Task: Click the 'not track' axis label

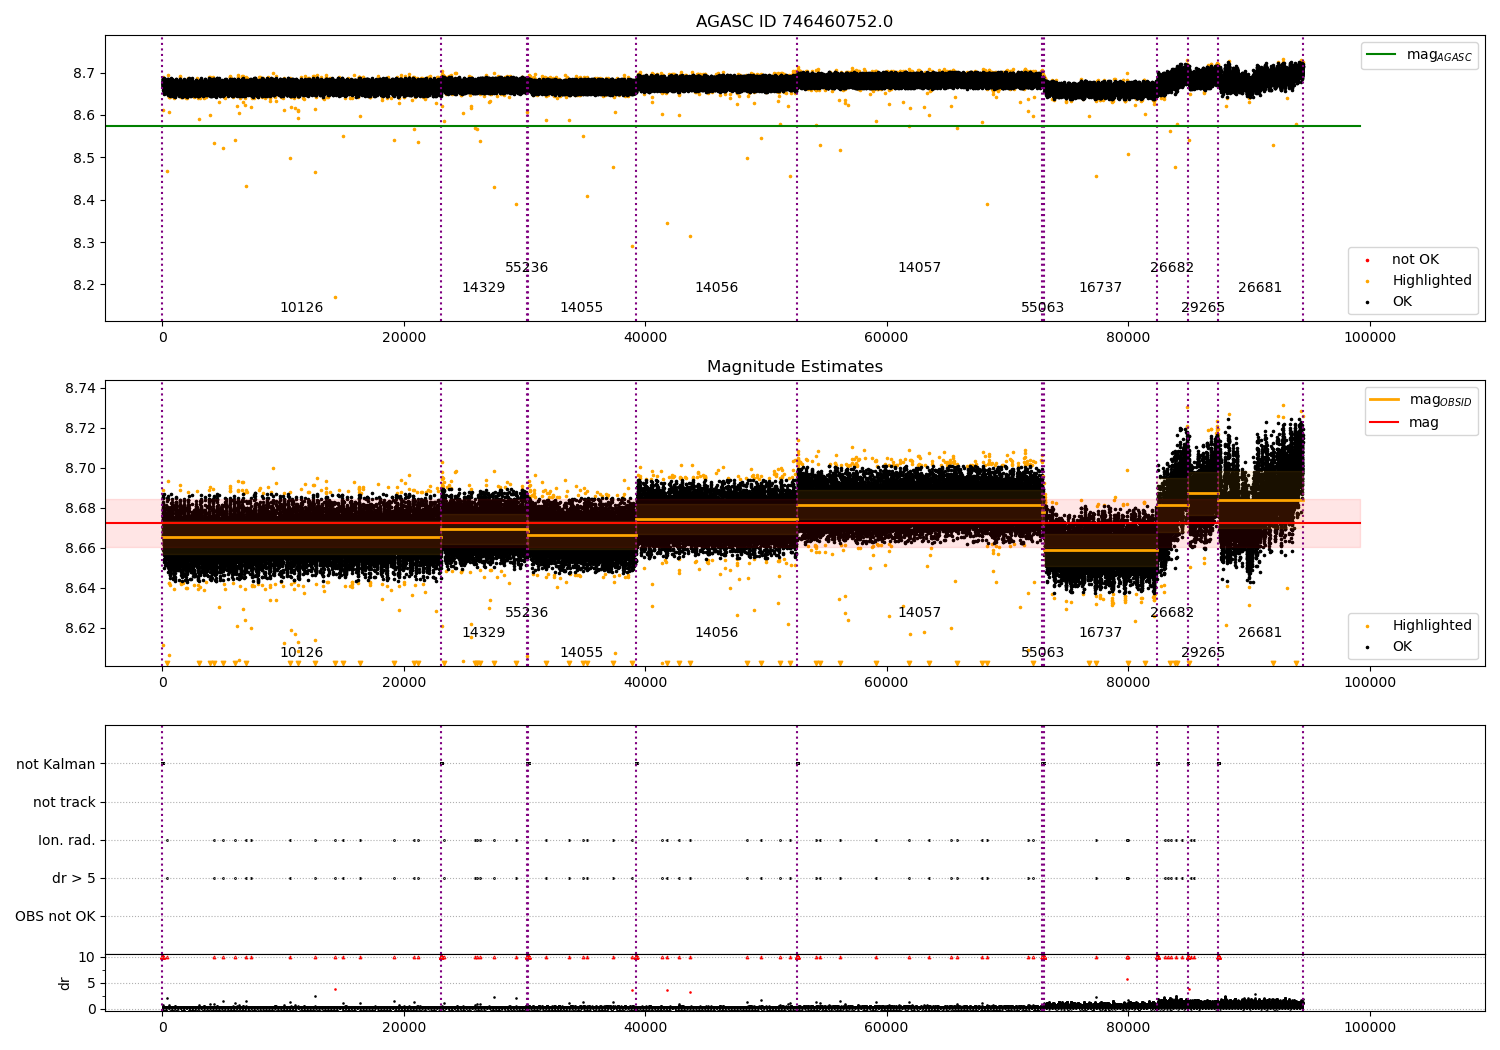Action: [64, 803]
